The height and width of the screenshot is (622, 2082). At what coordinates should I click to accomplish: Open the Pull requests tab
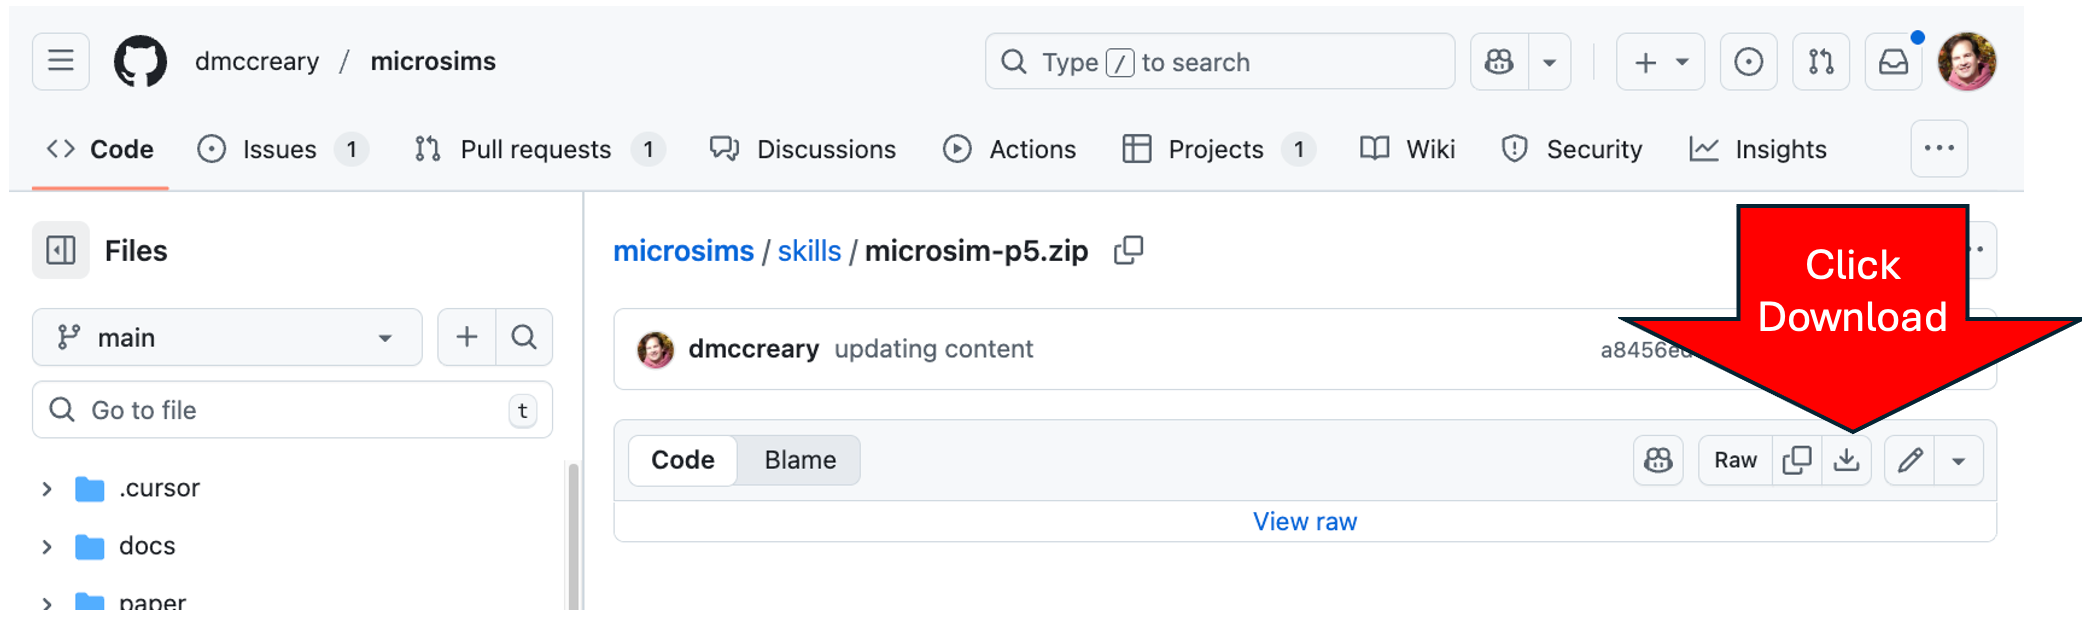pyautogui.click(x=536, y=150)
